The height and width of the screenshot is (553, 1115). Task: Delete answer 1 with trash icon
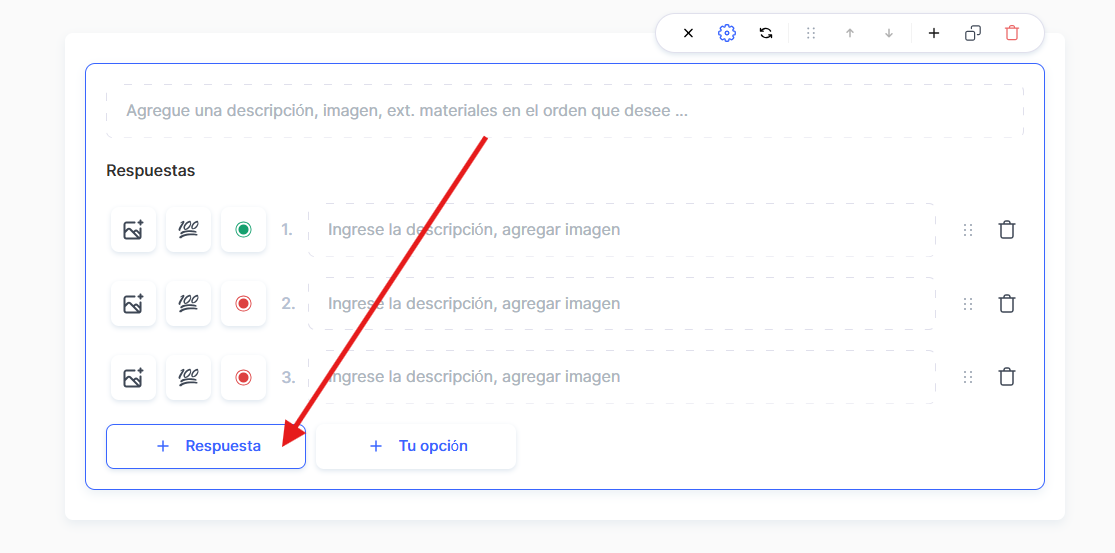[x=1006, y=230]
